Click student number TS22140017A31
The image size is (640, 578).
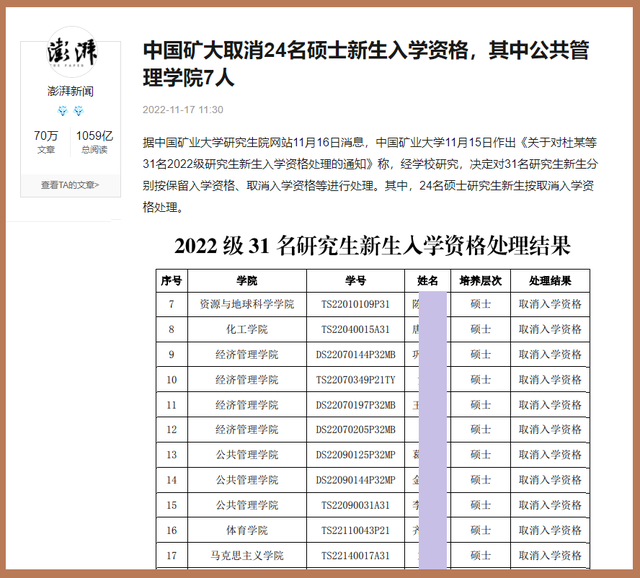coord(356,556)
